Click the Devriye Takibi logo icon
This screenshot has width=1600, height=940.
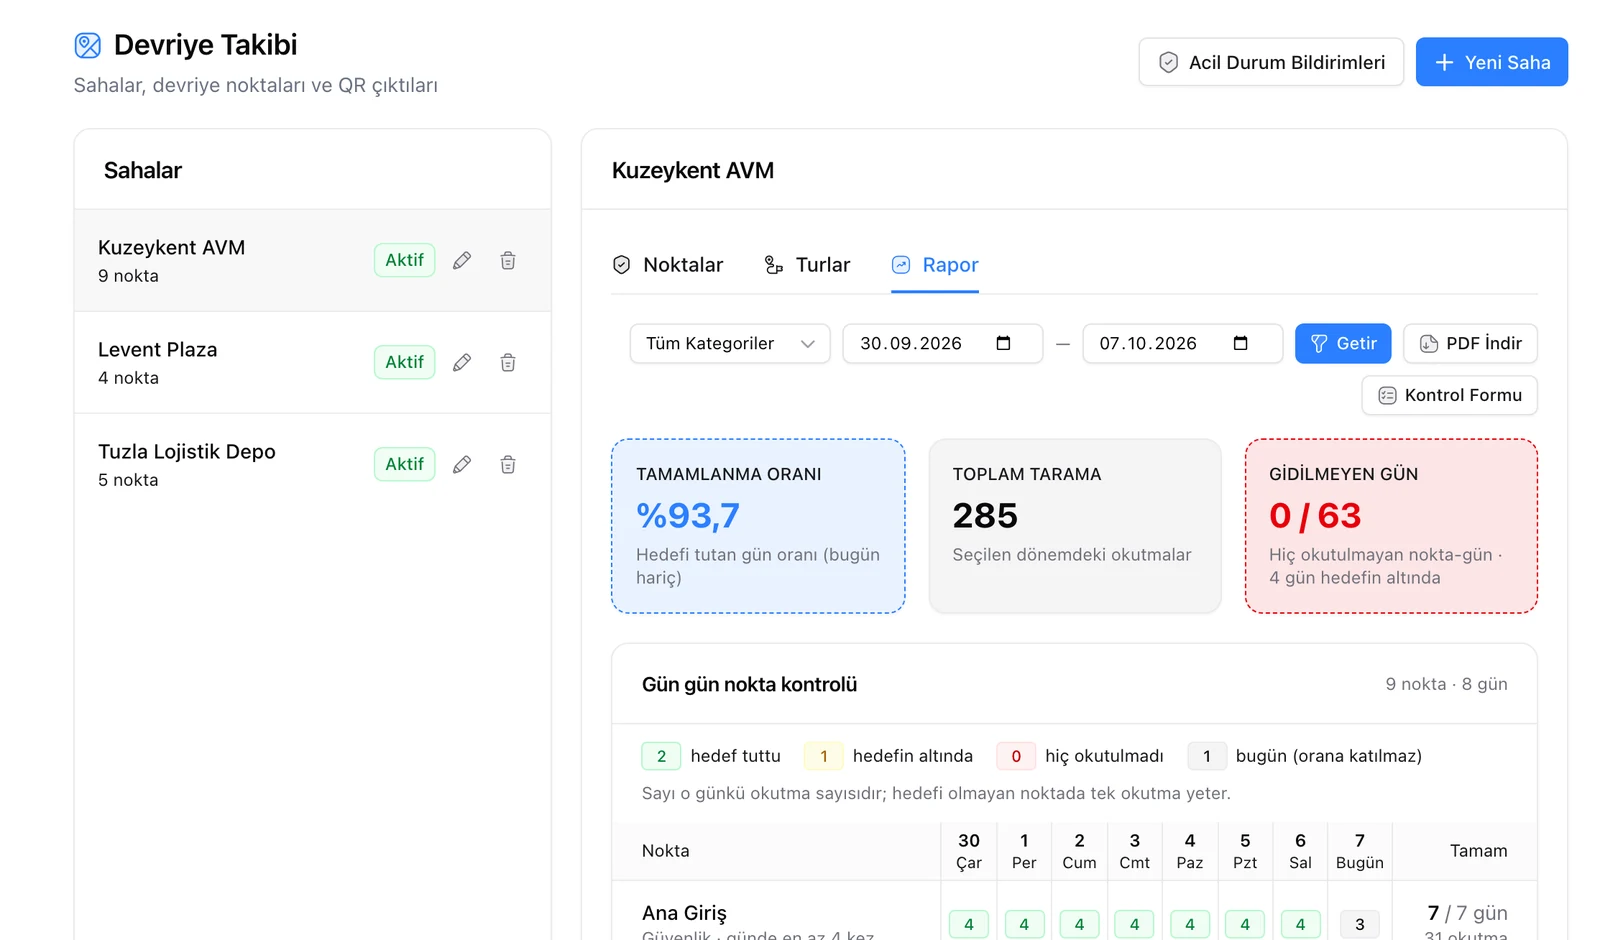(x=88, y=45)
